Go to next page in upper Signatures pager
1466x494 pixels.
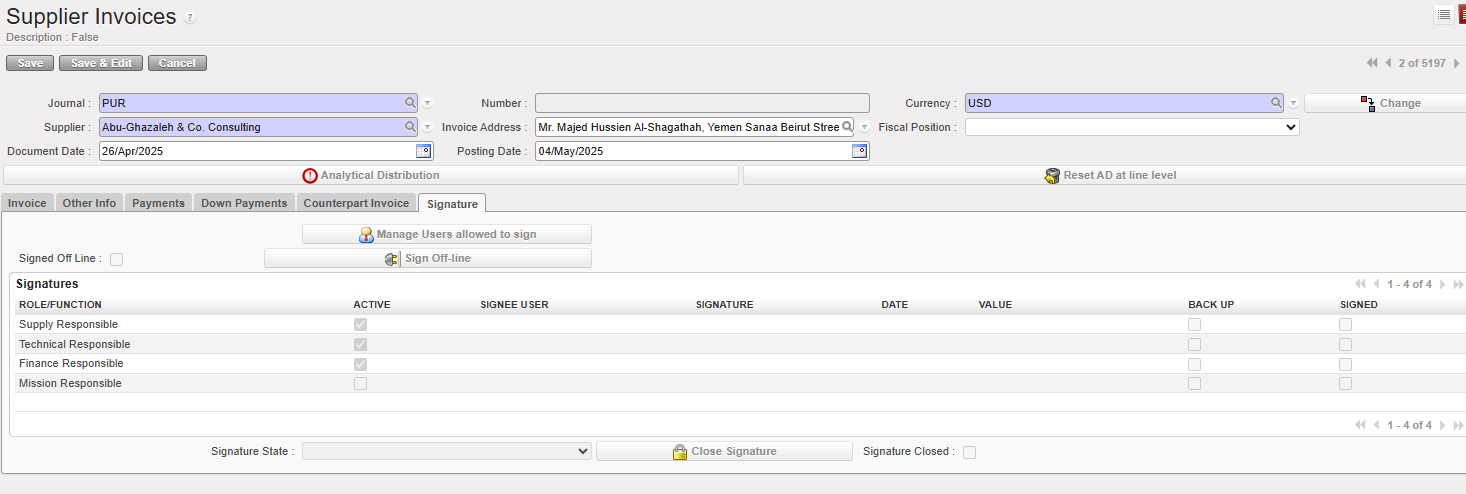pyautogui.click(x=1442, y=284)
